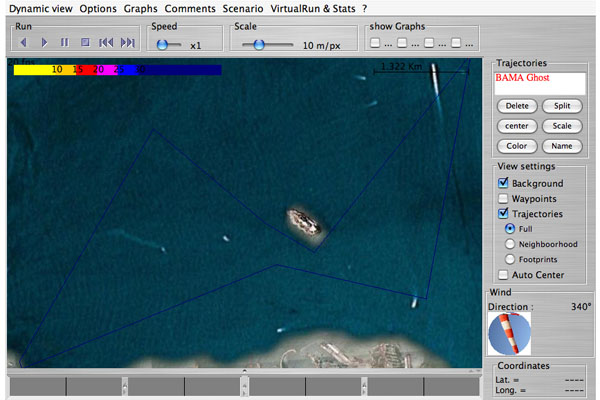Select the Neighboorhood radio button

point(510,244)
